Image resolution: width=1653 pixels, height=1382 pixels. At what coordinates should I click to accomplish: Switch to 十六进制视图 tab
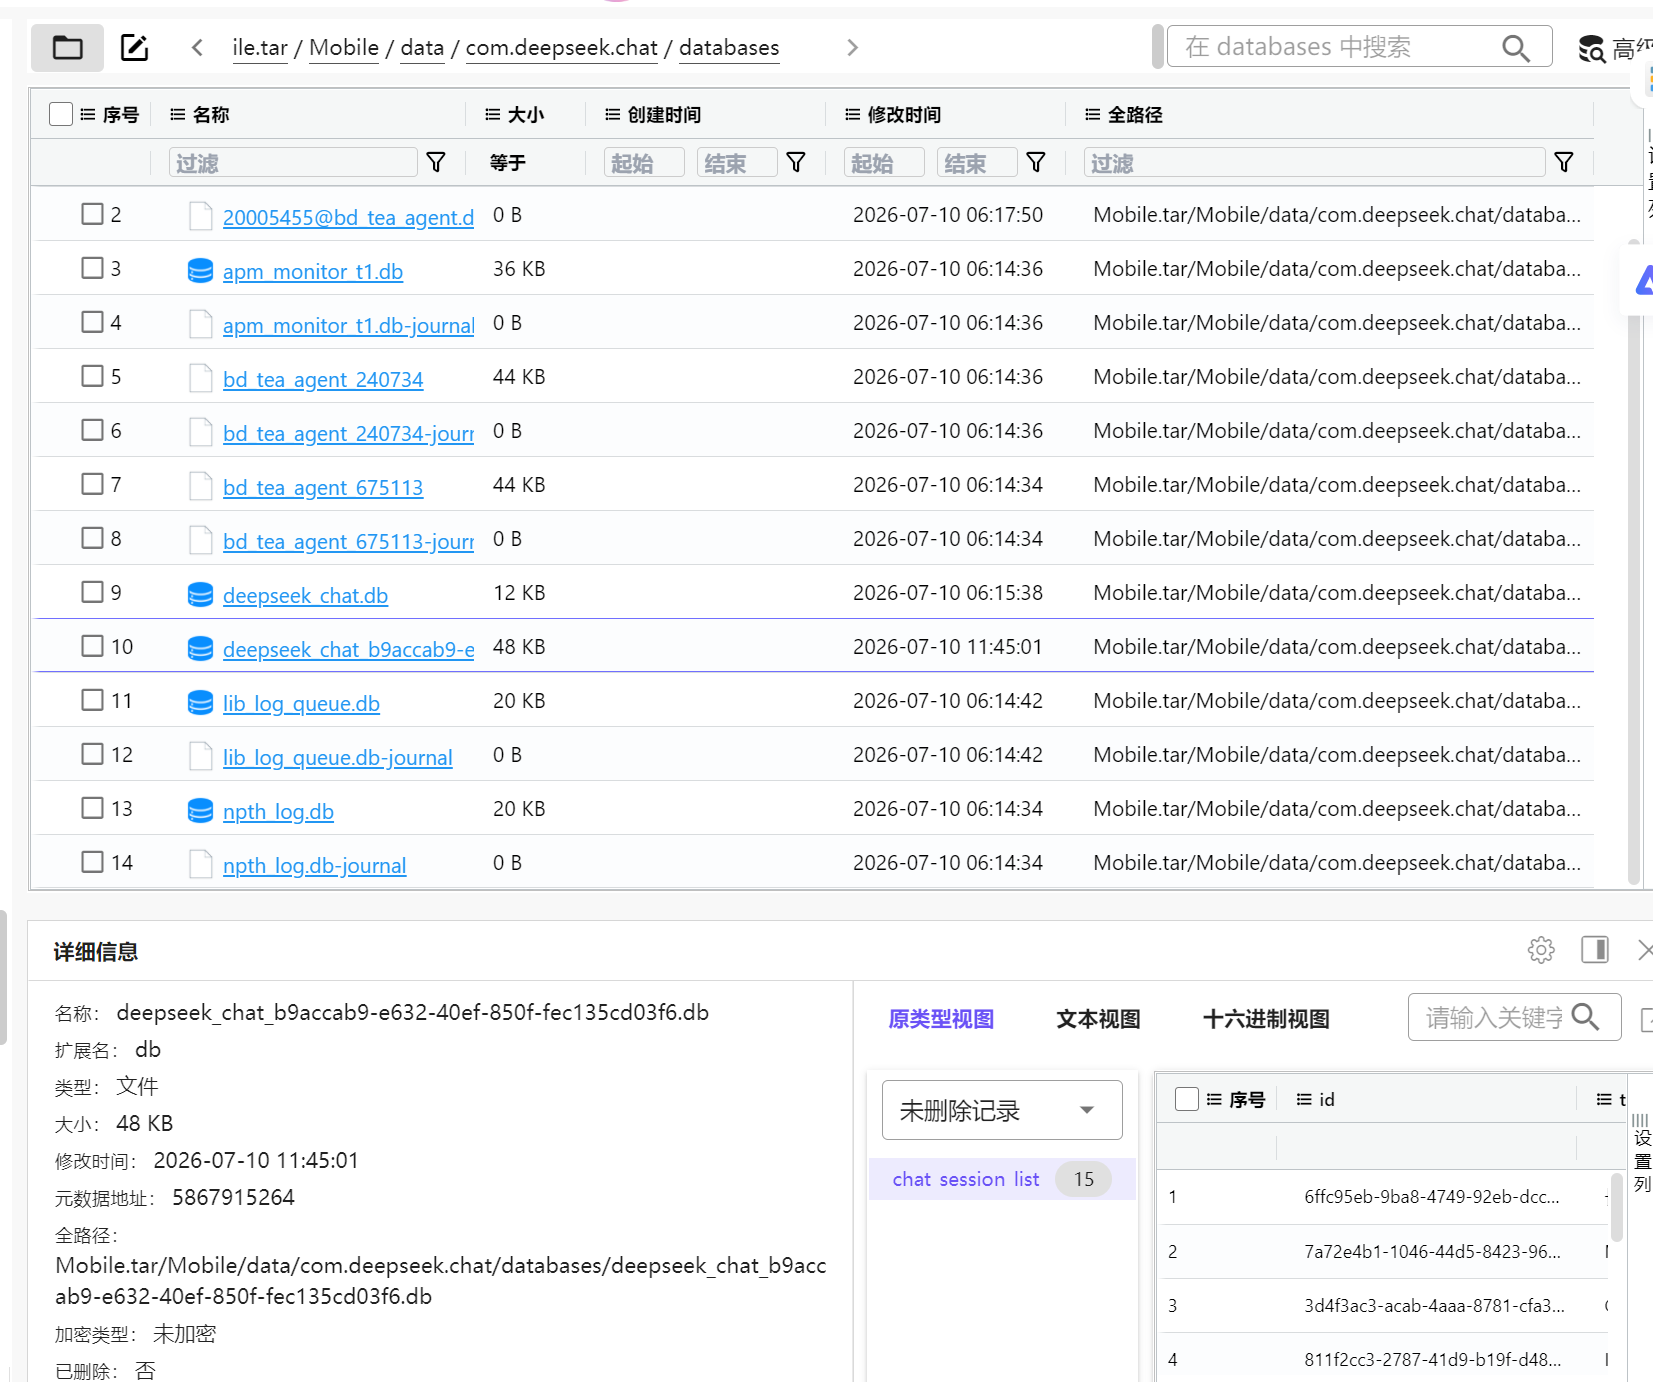[x=1266, y=1019]
